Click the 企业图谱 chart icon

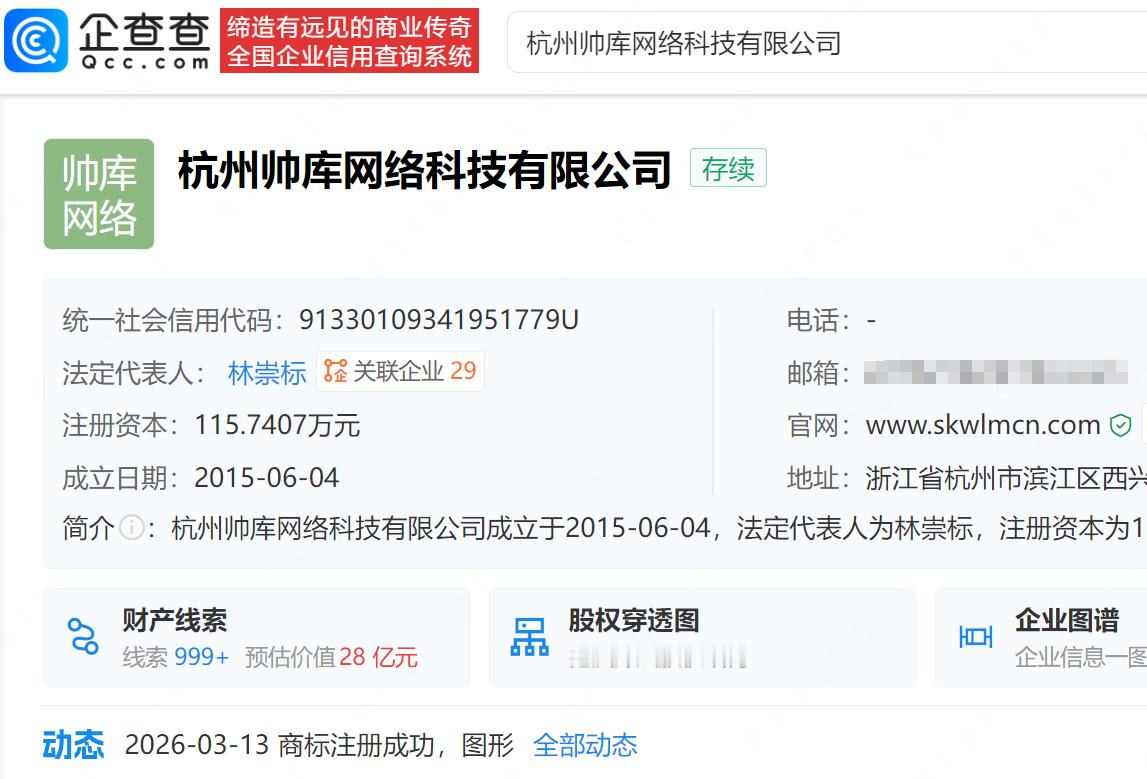pyautogui.click(x=976, y=637)
